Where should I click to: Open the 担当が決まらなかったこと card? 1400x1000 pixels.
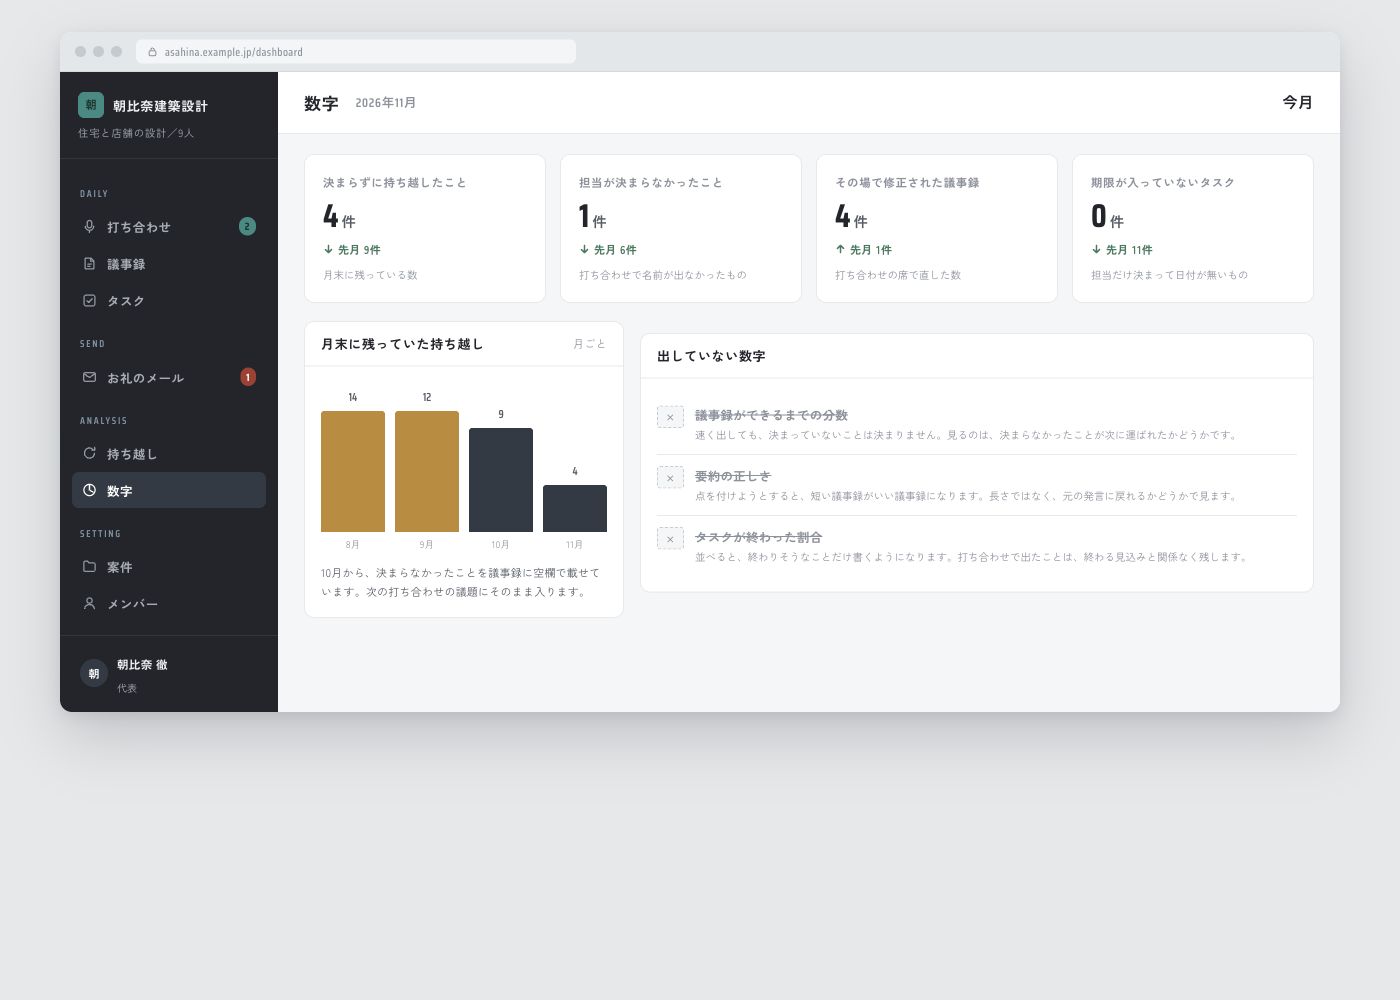point(681,228)
